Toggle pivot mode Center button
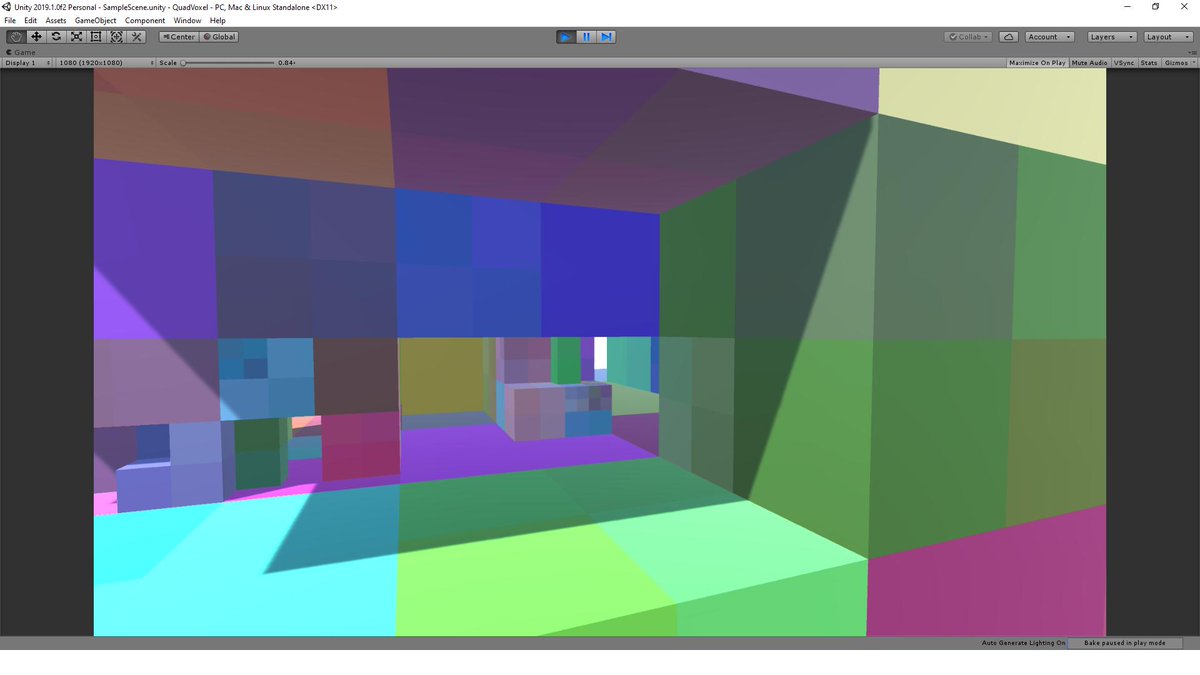The height and width of the screenshot is (675, 1200). tap(179, 37)
